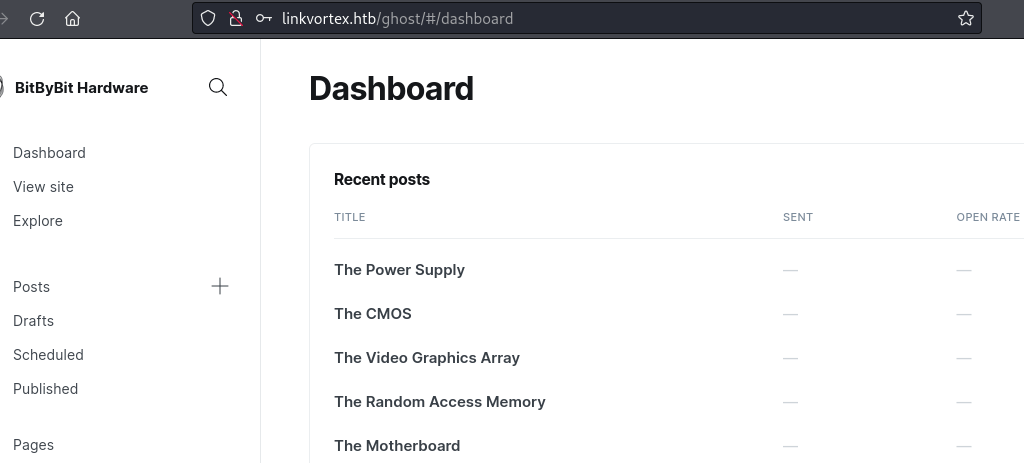
Task: Click the shield tracking protection icon
Action: pos(208,18)
